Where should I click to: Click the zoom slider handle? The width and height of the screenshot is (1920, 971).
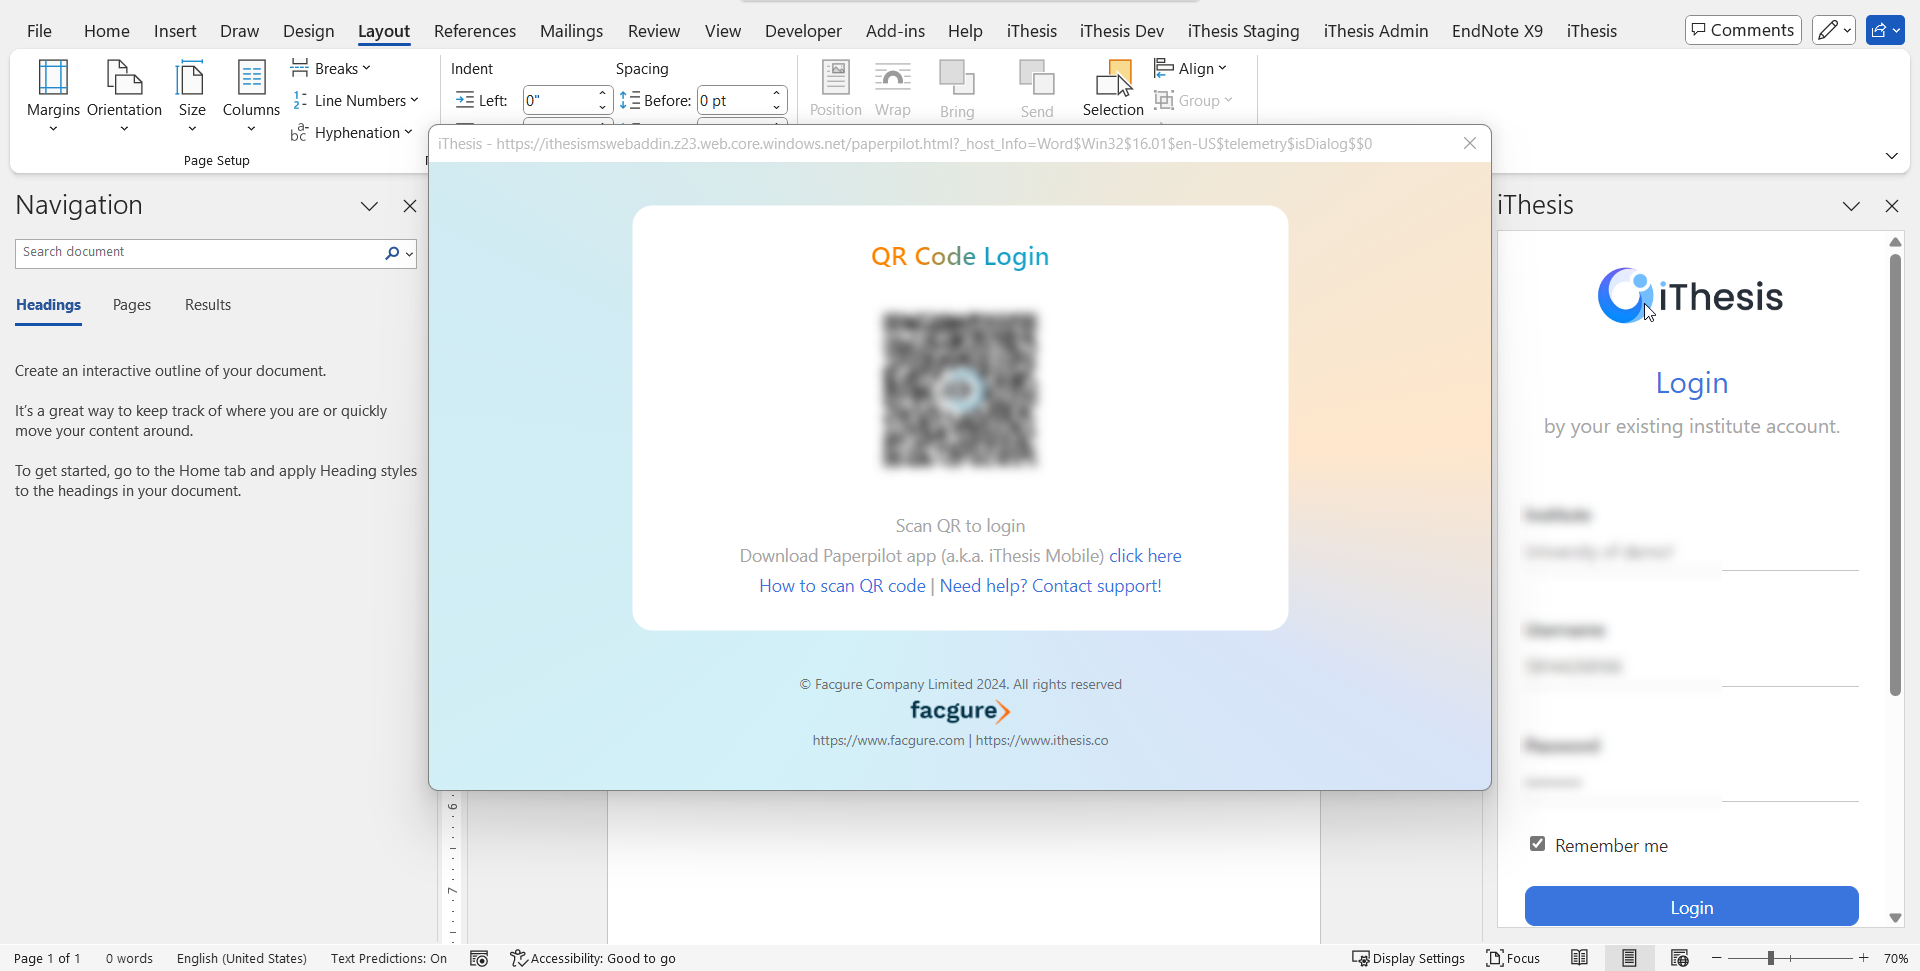[x=1770, y=958]
